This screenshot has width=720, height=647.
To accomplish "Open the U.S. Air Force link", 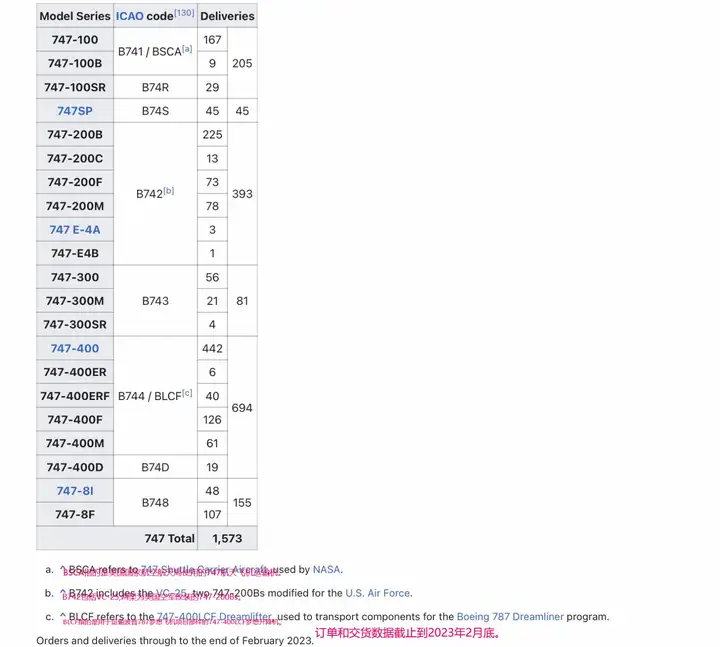I will 377,593.
